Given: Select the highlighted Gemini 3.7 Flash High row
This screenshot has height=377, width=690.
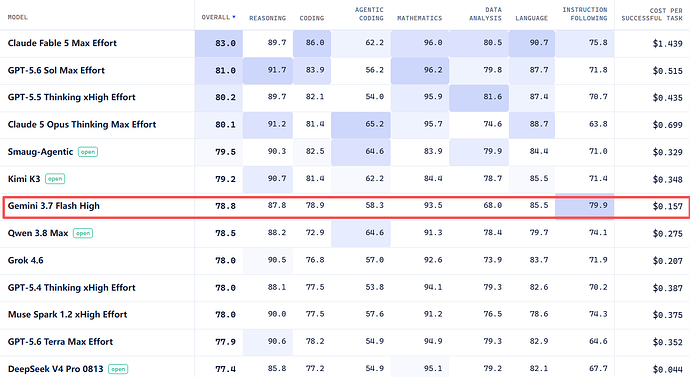Looking at the screenshot, I should [346, 206].
